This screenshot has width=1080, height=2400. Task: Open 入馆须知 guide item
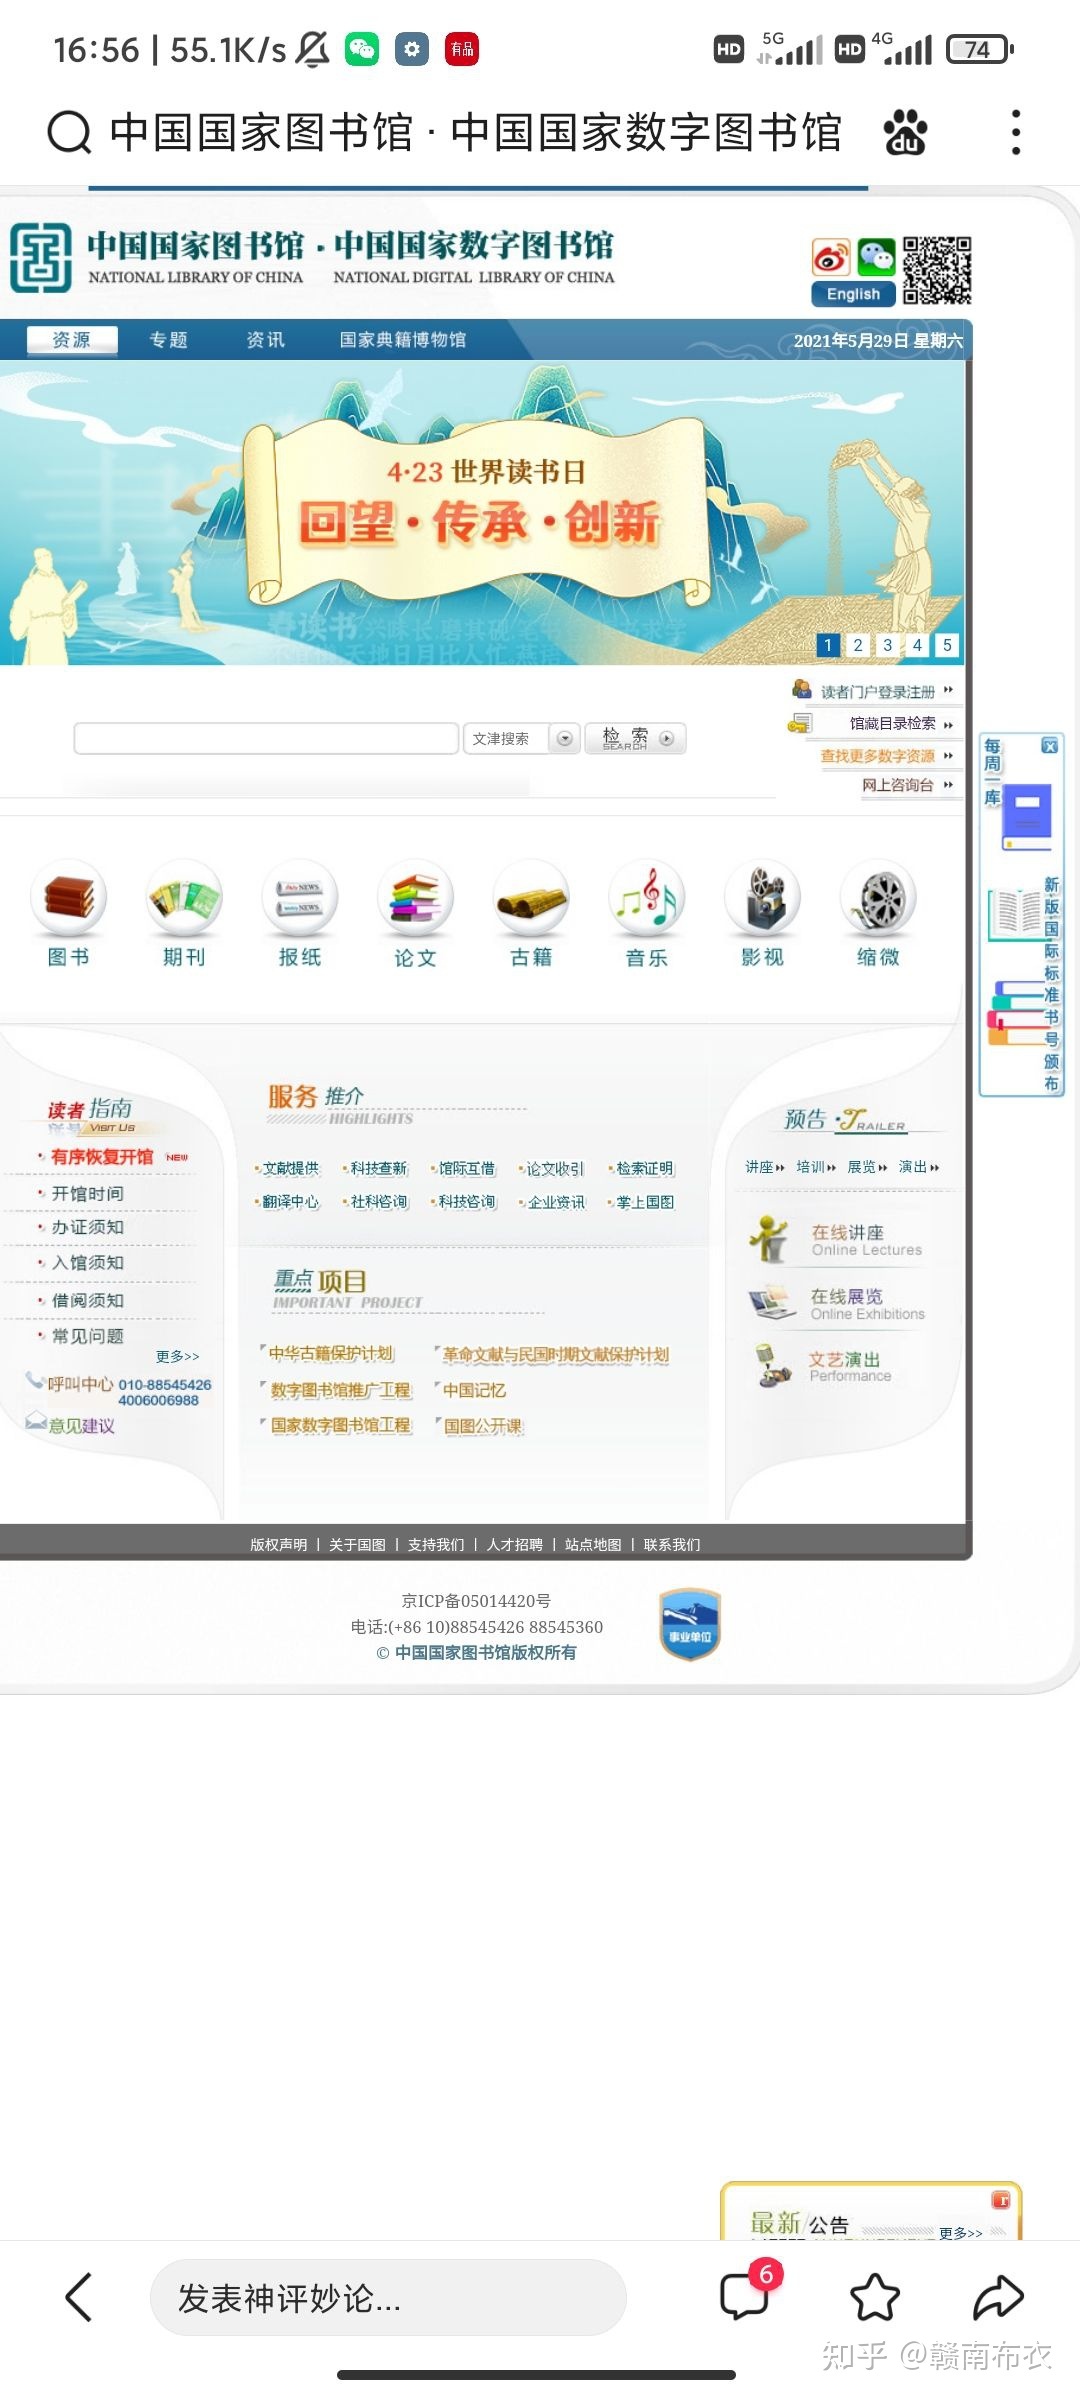click(88, 1263)
